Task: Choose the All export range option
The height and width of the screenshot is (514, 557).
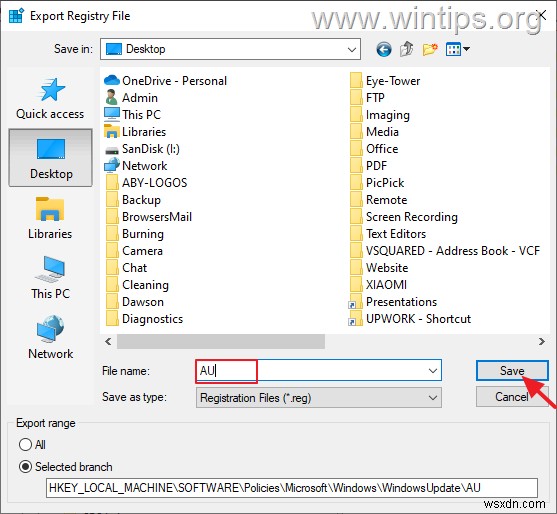Action: (x=32, y=444)
